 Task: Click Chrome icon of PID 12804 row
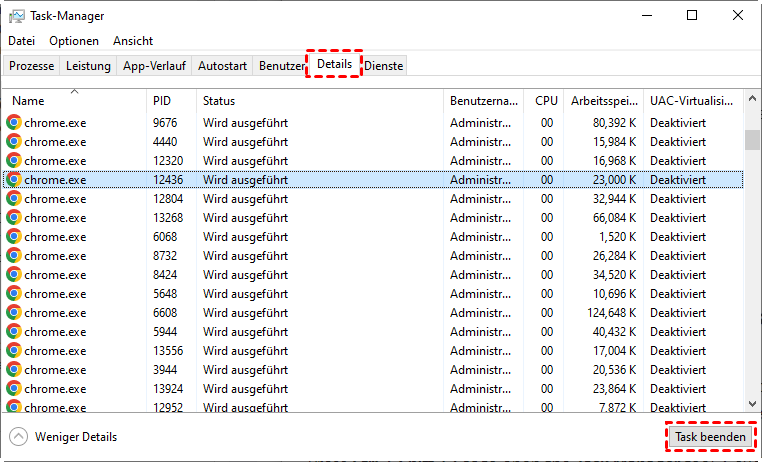14,198
